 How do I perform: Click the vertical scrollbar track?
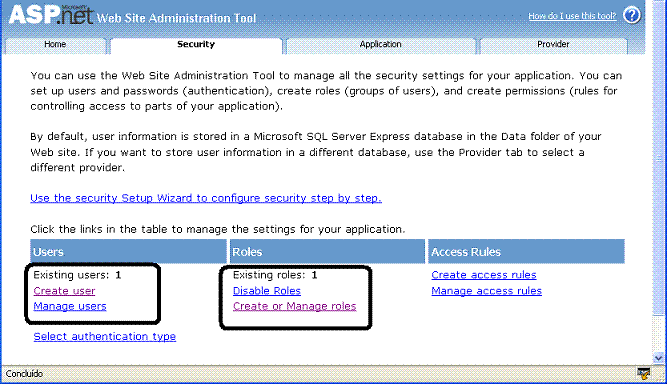click(x=658, y=170)
